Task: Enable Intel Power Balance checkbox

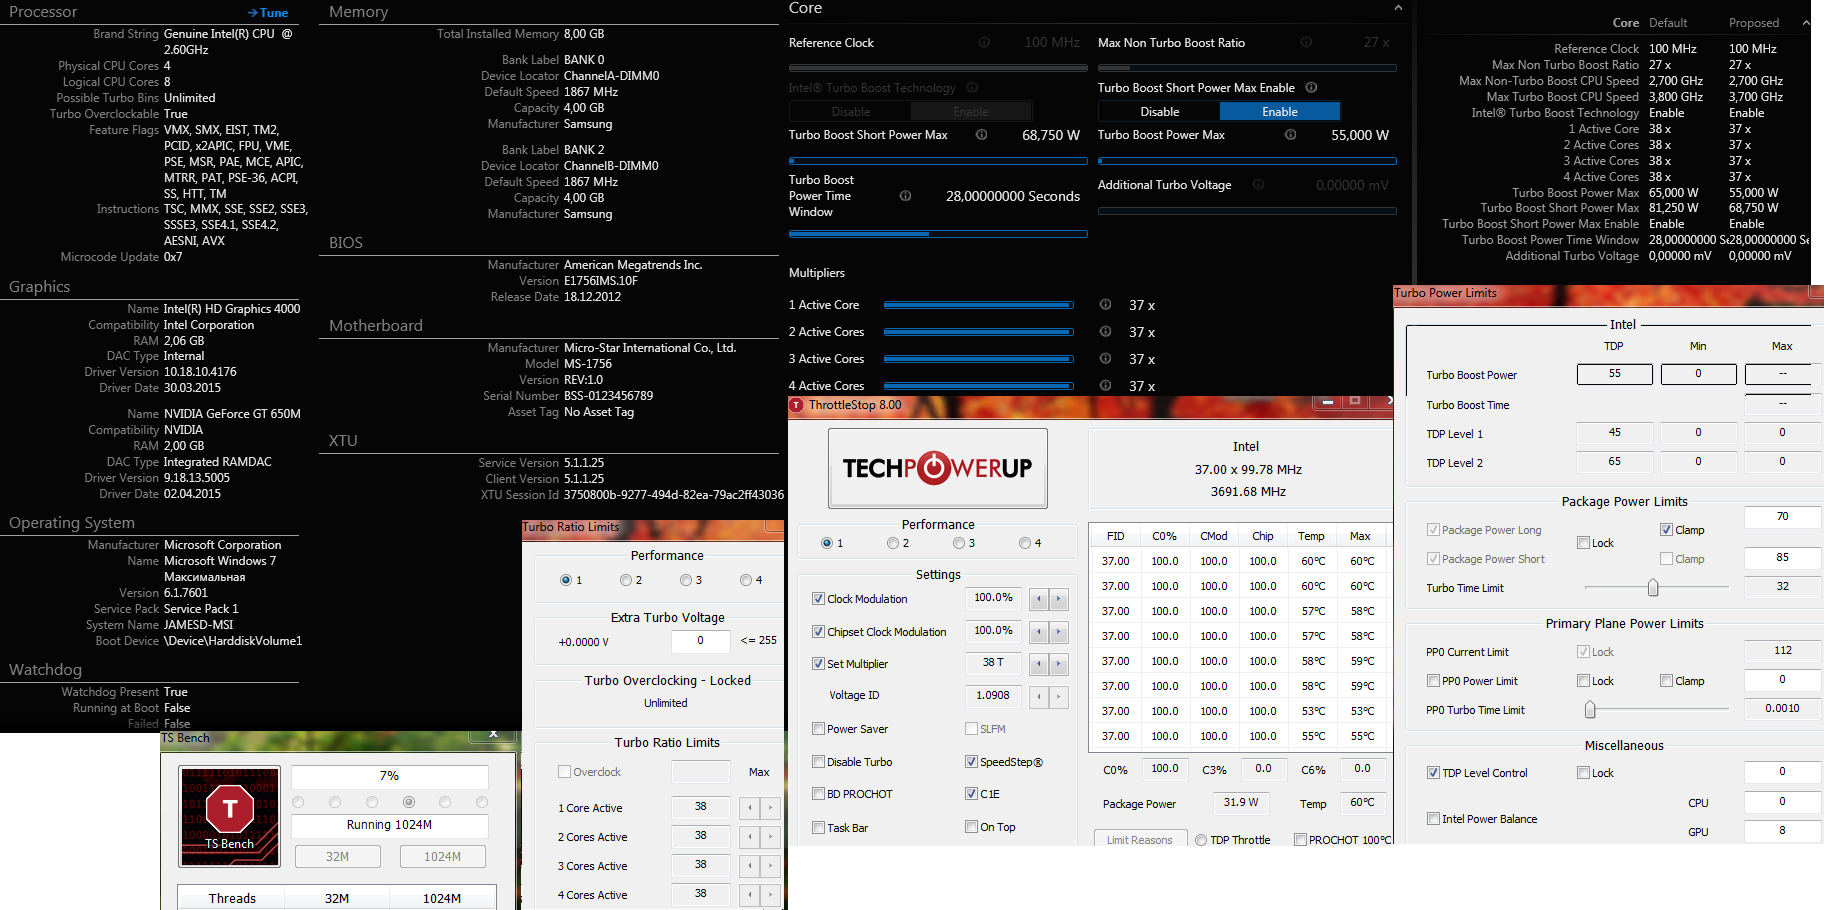Action: point(1433,819)
